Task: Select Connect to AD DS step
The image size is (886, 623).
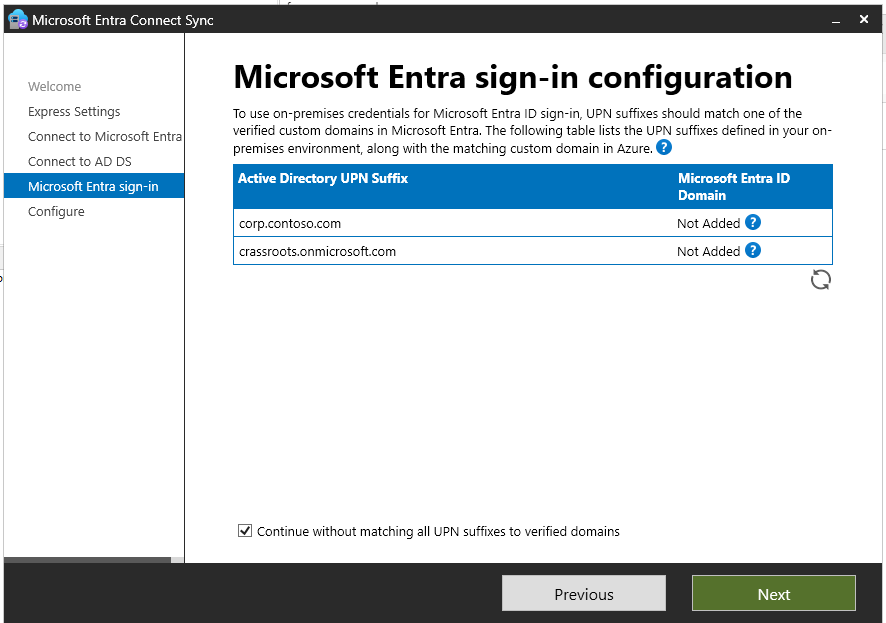Action: (80, 162)
